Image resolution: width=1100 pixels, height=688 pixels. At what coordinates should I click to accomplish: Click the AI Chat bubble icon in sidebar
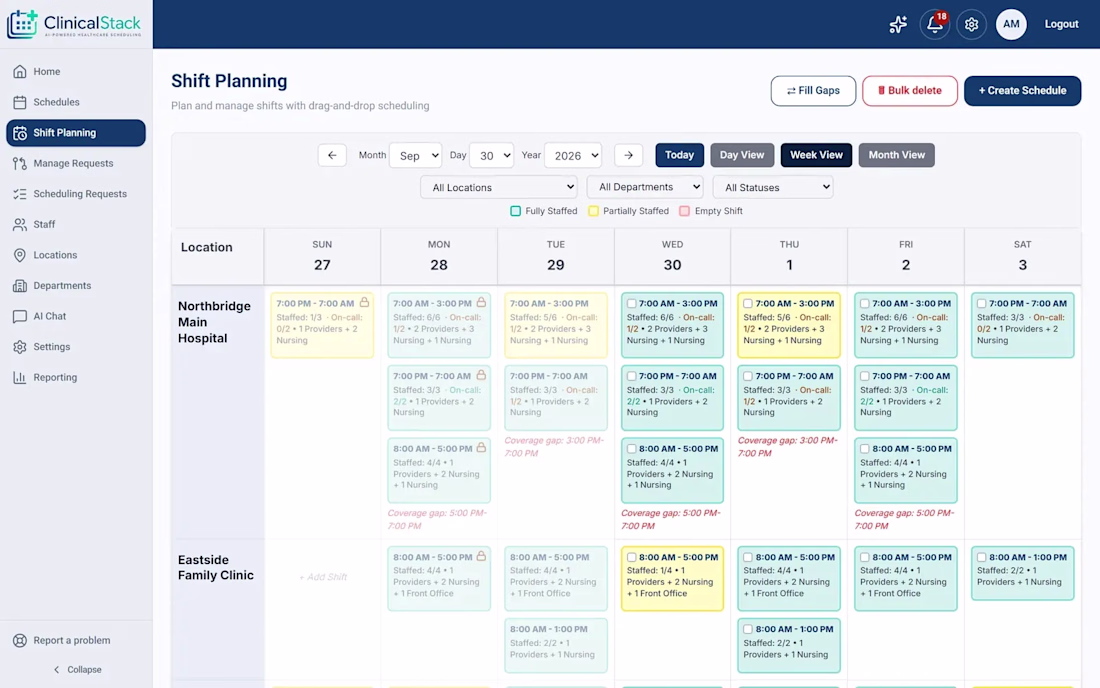(x=20, y=316)
